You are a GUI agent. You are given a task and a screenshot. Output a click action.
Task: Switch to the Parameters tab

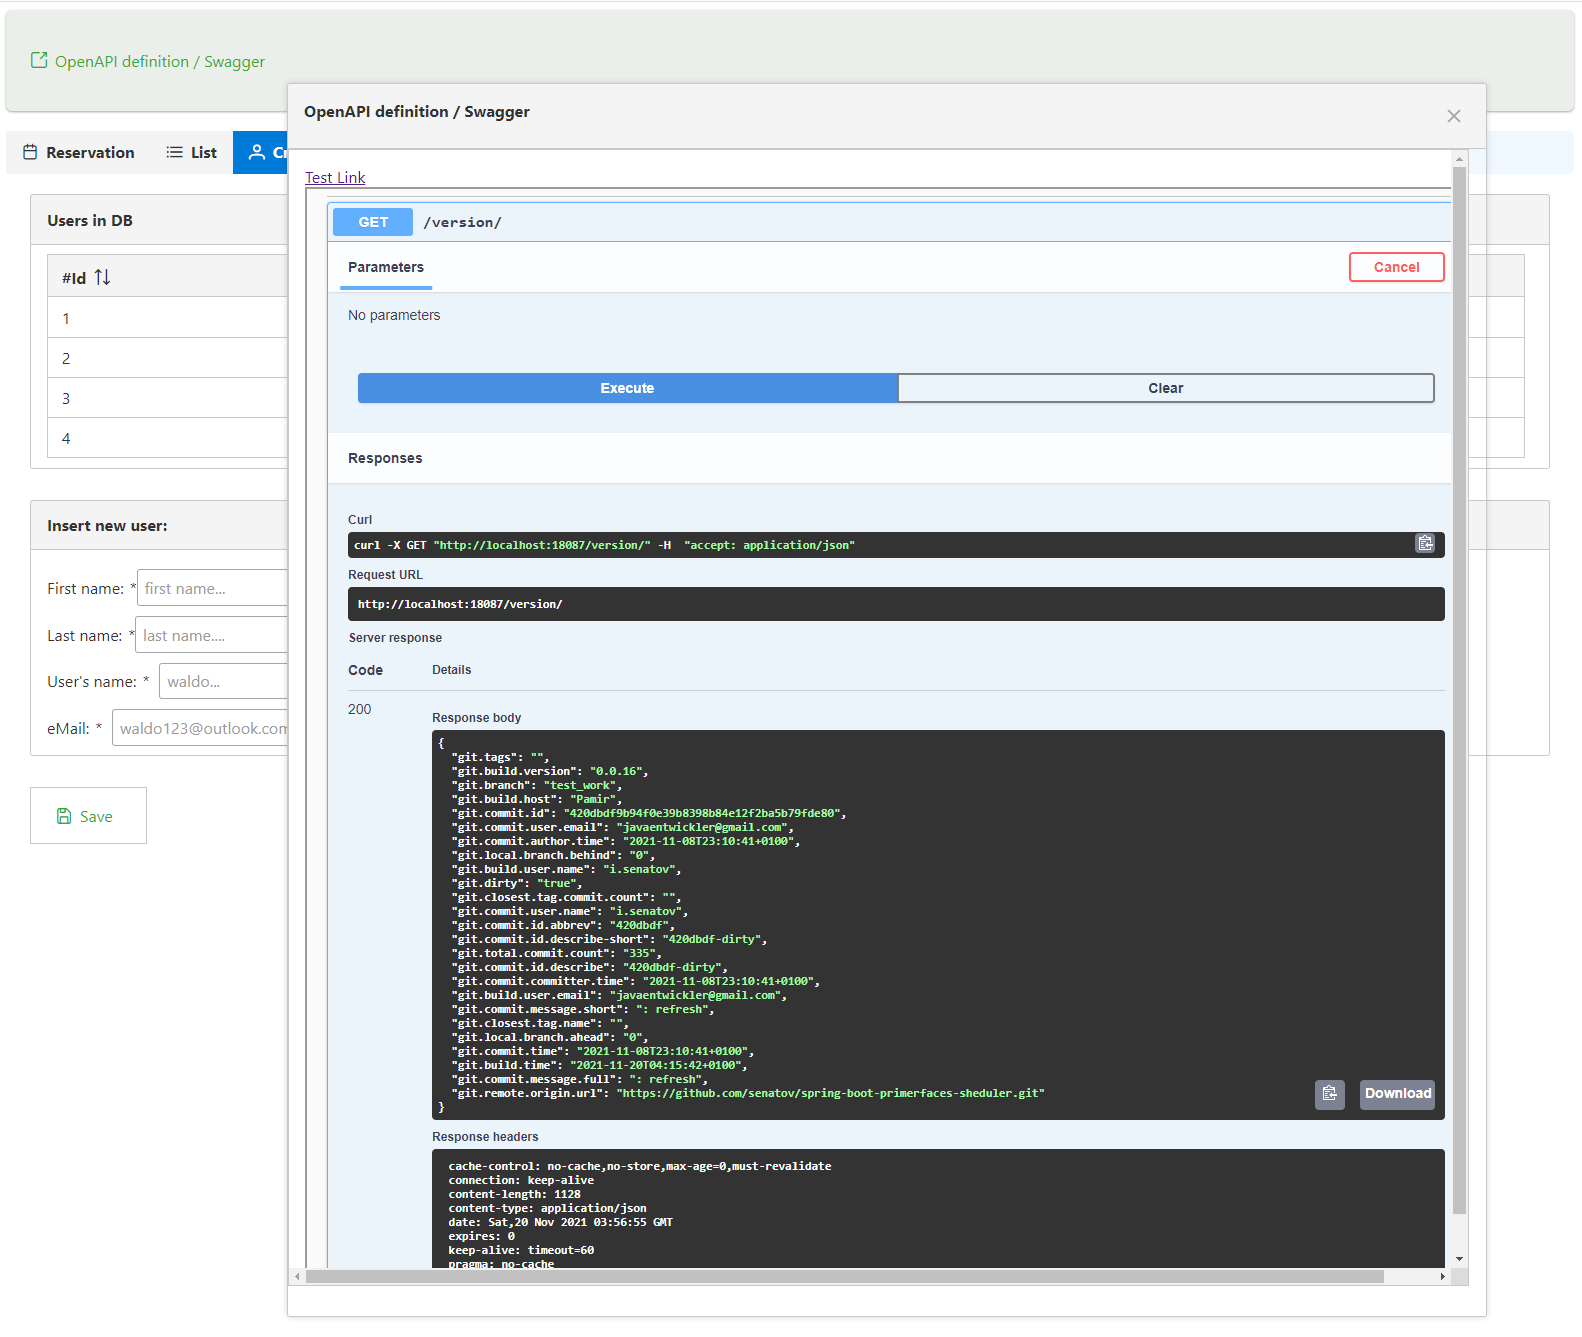386,268
